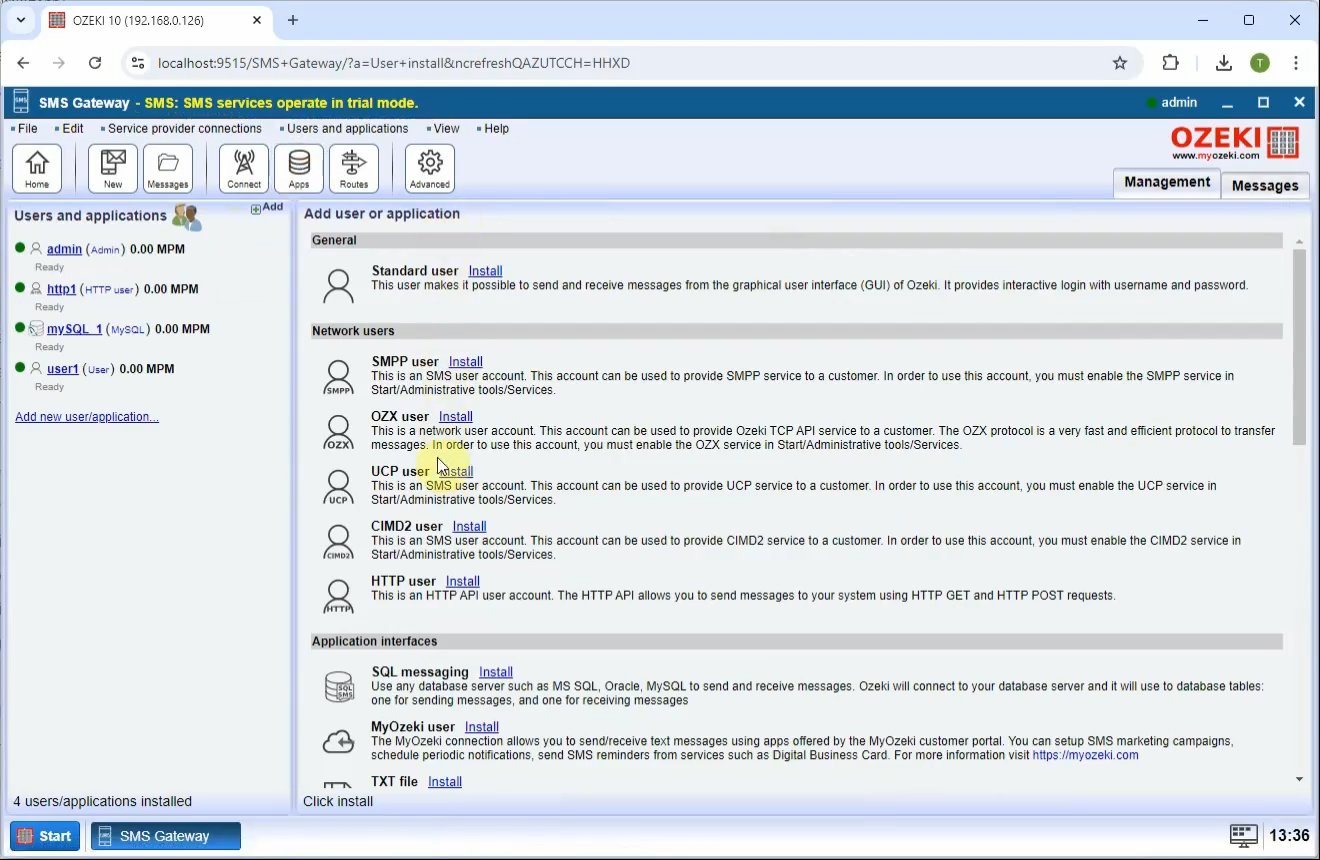The width and height of the screenshot is (1320, 860).
Task: Click Install next to HTTP user
Action: pos(462,580)
